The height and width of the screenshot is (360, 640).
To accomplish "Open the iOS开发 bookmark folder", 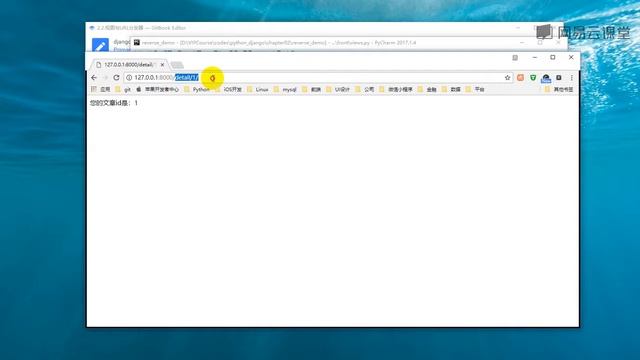I will [229, 89].
